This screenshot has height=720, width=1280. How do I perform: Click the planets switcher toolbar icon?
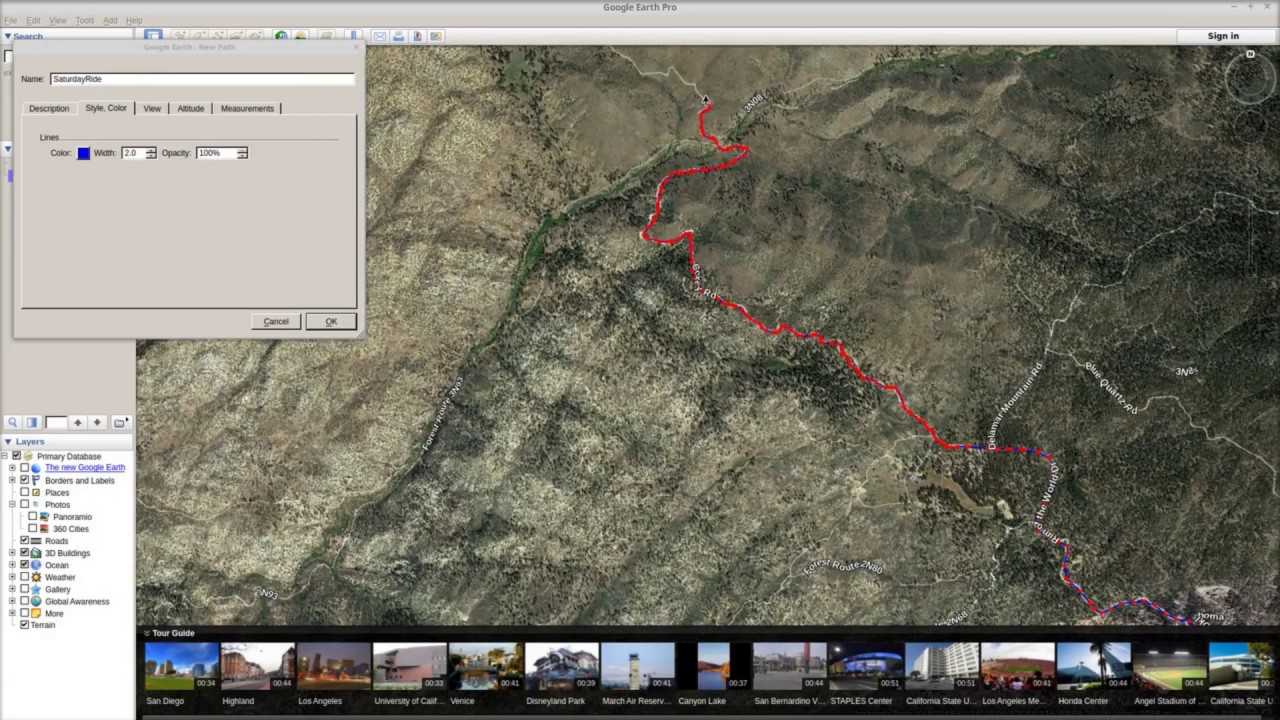click(325, 36)
